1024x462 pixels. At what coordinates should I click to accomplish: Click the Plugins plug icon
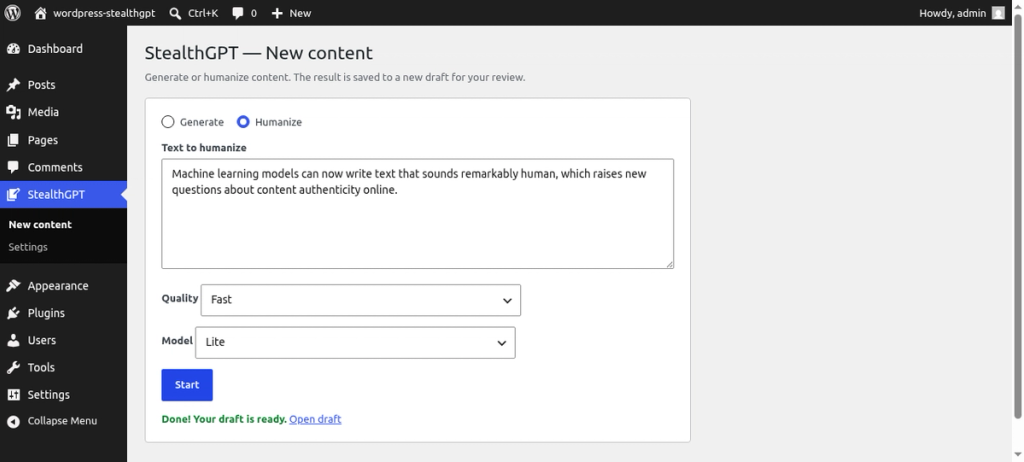pyautogui.click(x=13, y=313)
